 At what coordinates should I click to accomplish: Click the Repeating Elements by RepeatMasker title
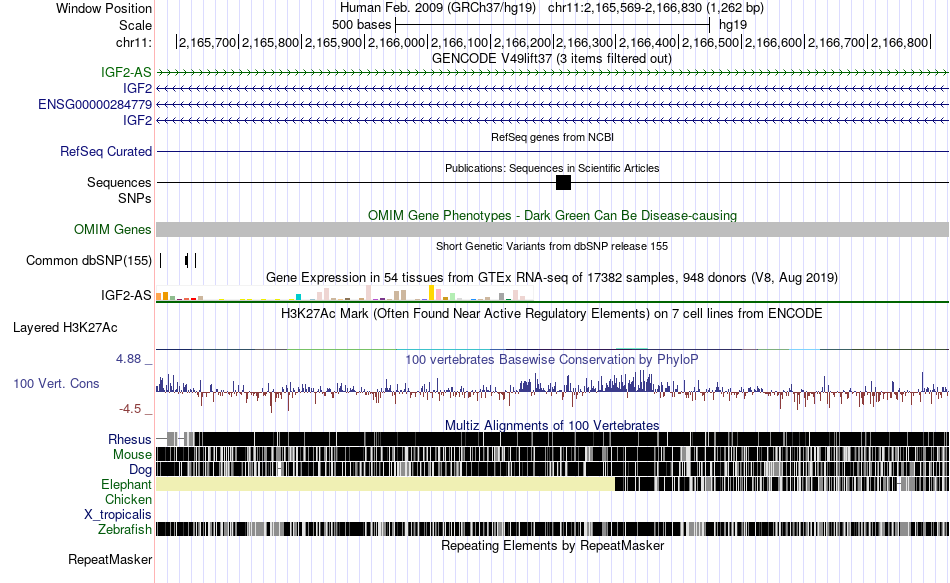click(553, 545)
